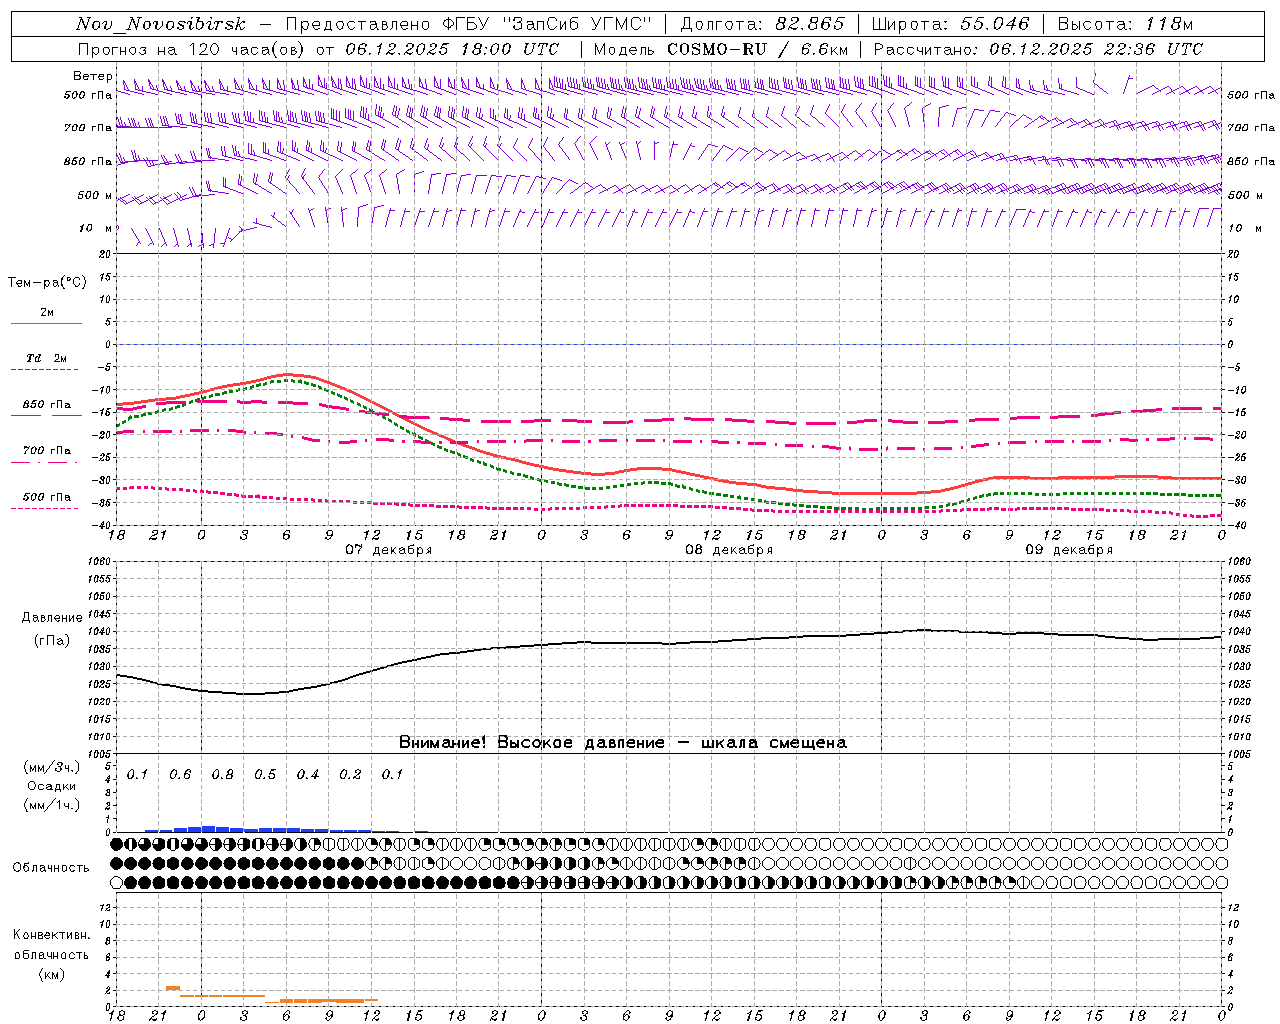Click the "0.2" precipitation amount
Viewport: 1280px width, 1024px height.
click(x=350, y=775)
